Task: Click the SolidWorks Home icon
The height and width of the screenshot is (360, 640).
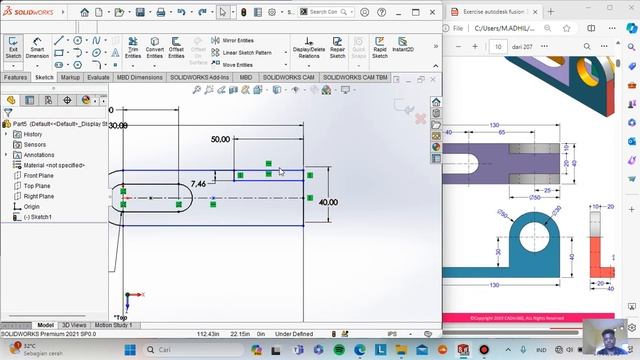Action: click(x=84, y=12)
